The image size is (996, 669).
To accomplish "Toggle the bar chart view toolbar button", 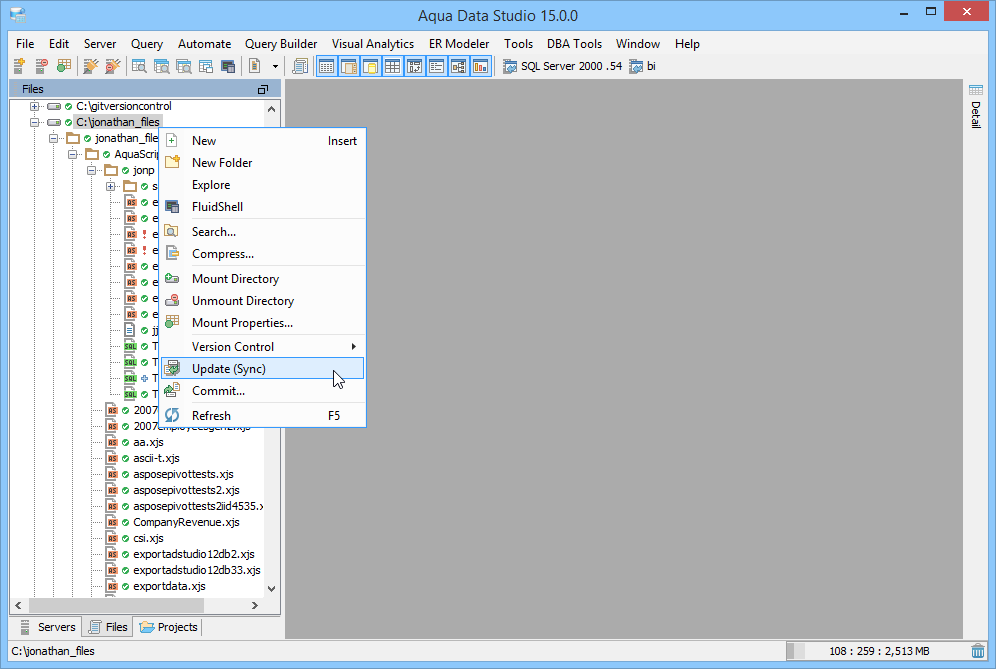I will 481,66.
